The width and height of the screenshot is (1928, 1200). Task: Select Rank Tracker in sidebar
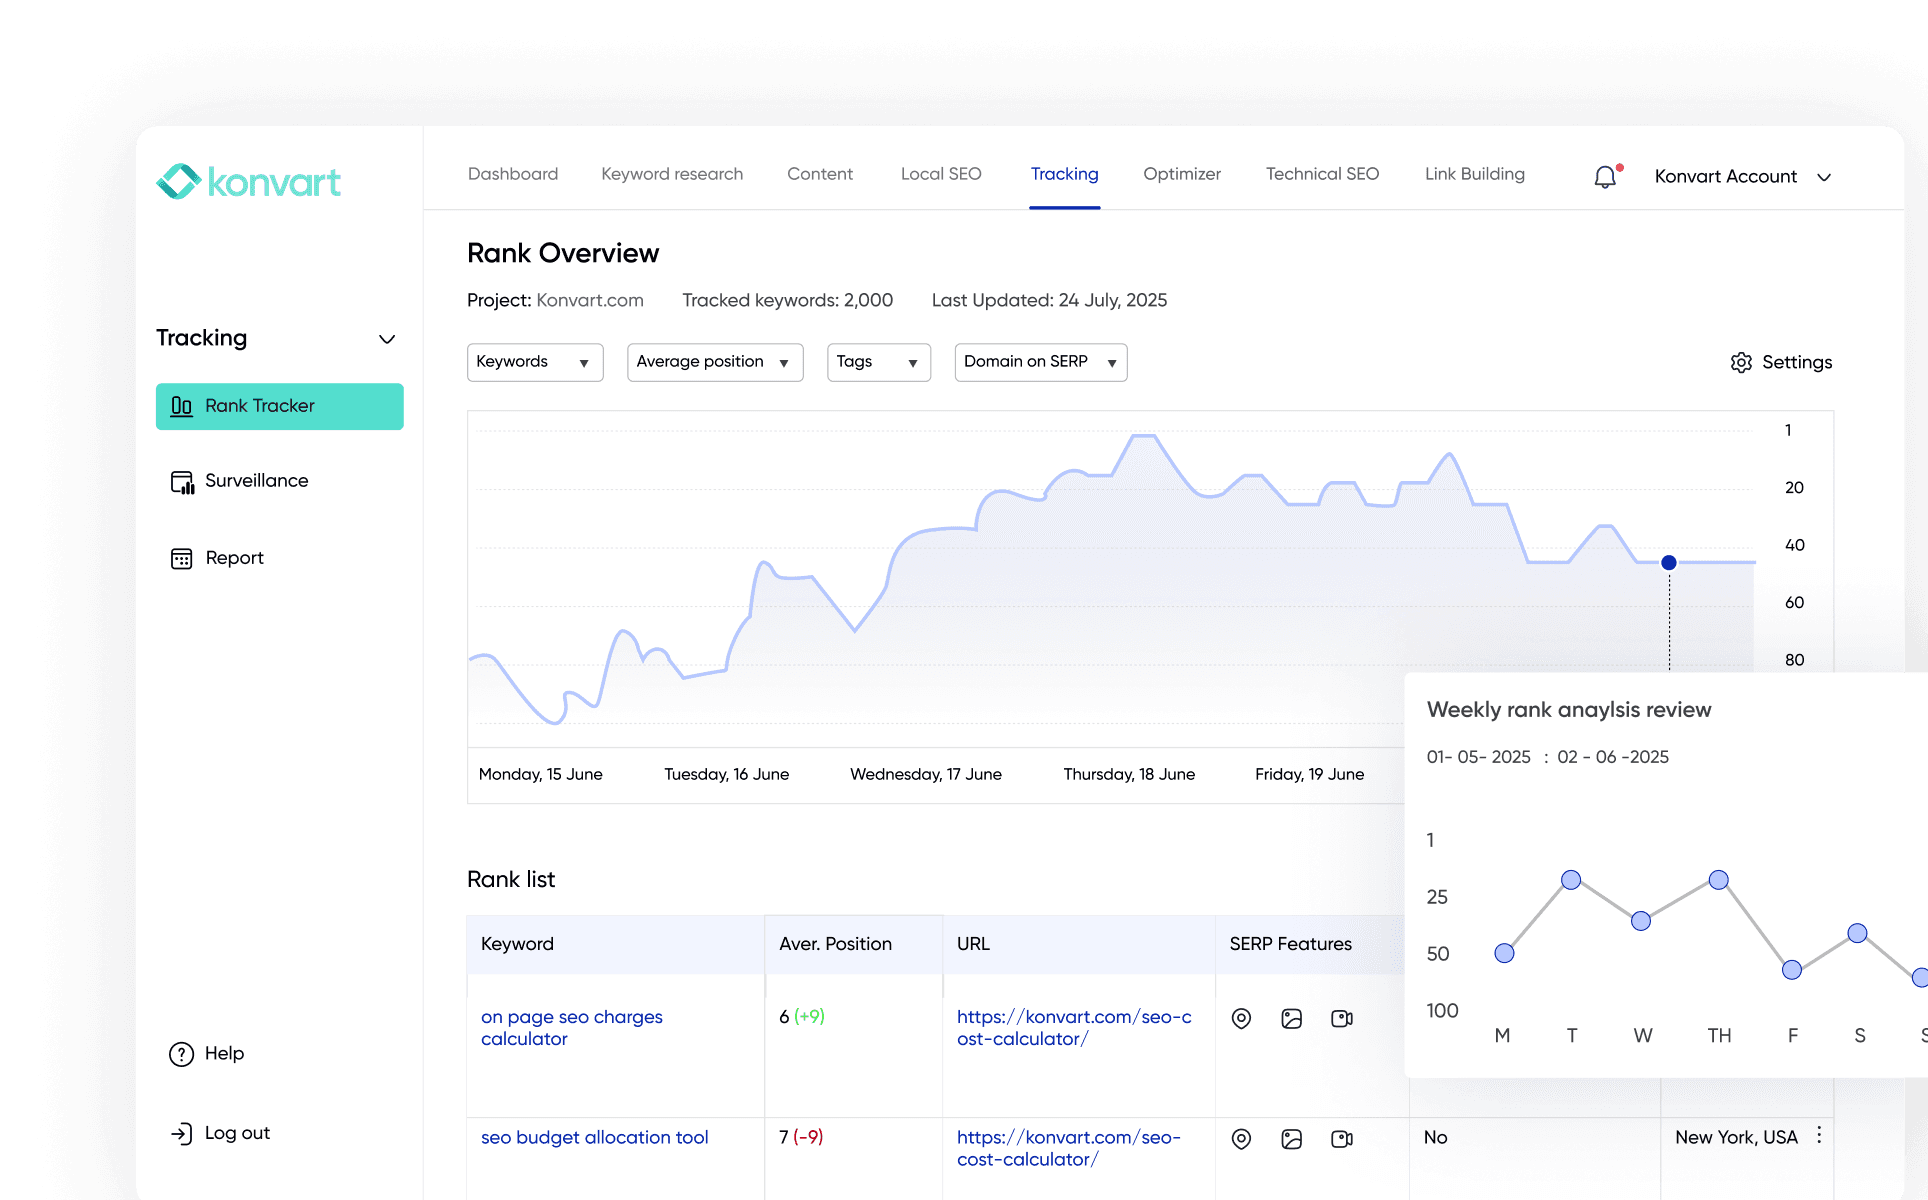279,406
